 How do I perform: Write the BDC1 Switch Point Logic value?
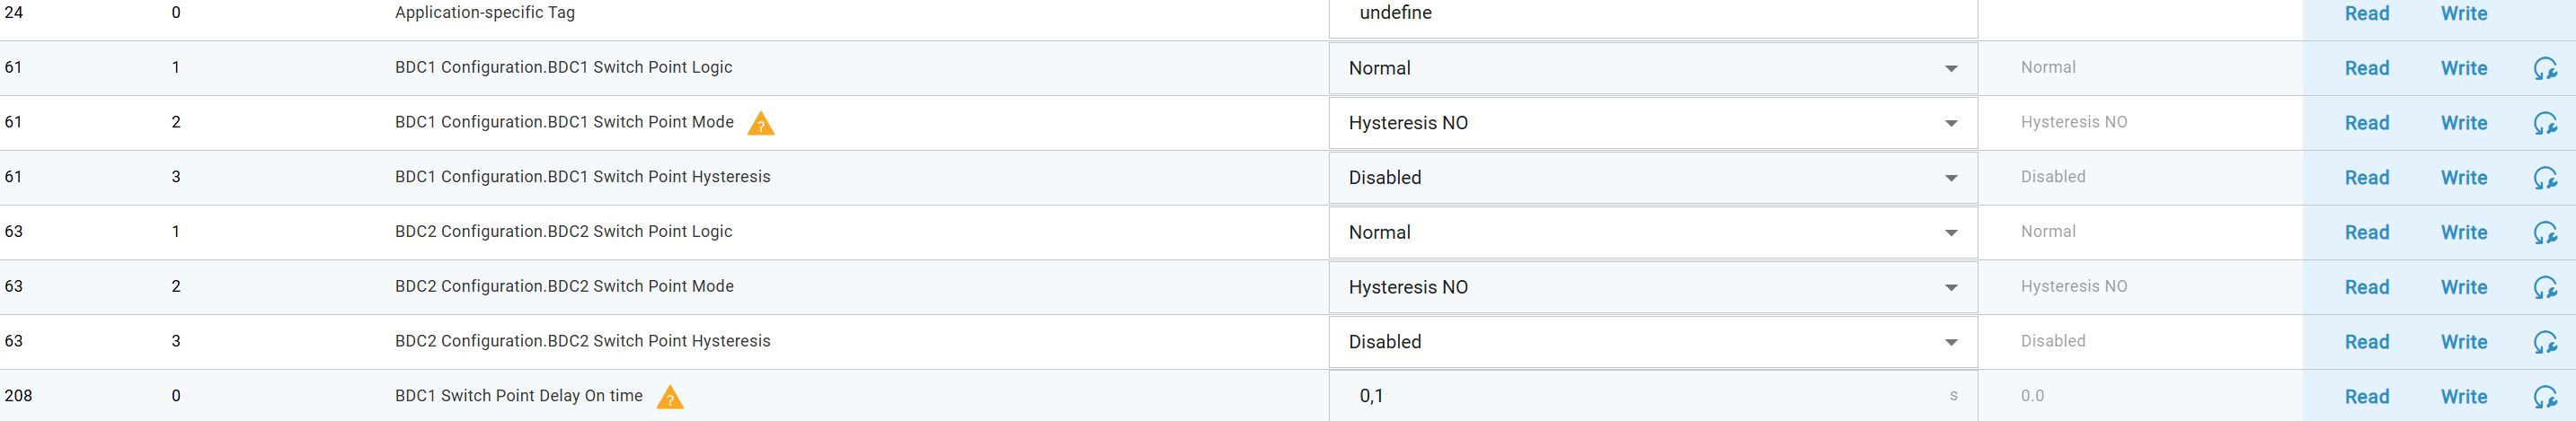click(2463, 69)
